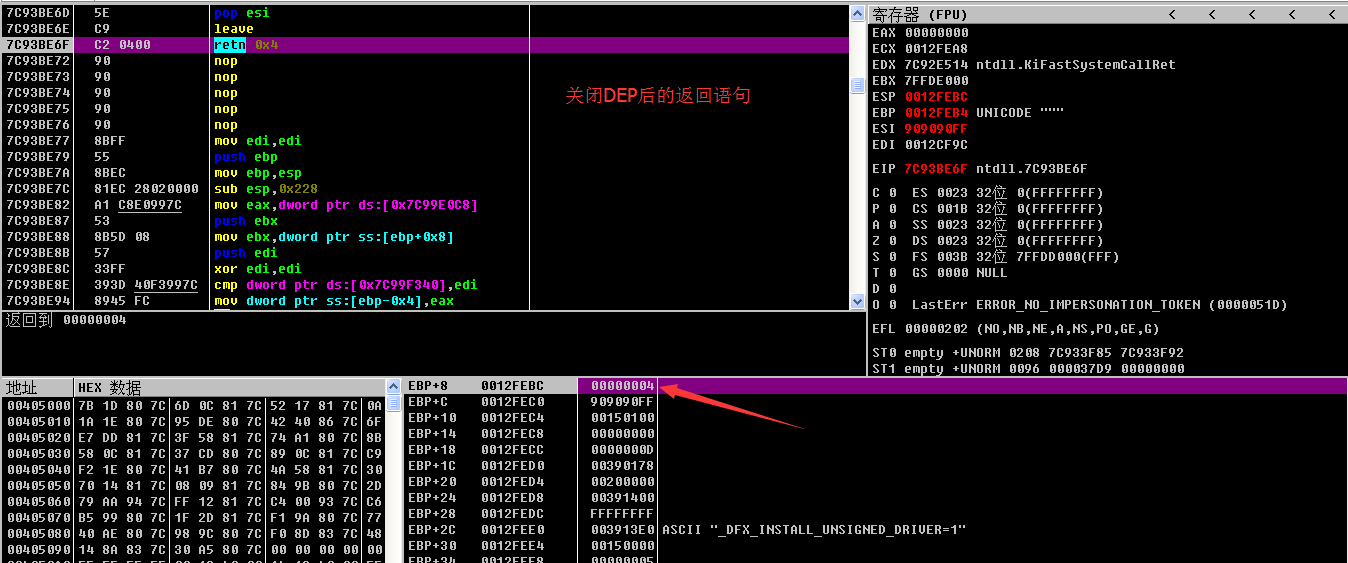Select stack value 00000004 at EBP+8
This screenshot has height=563, width=1348.
[x=622, y=386]
